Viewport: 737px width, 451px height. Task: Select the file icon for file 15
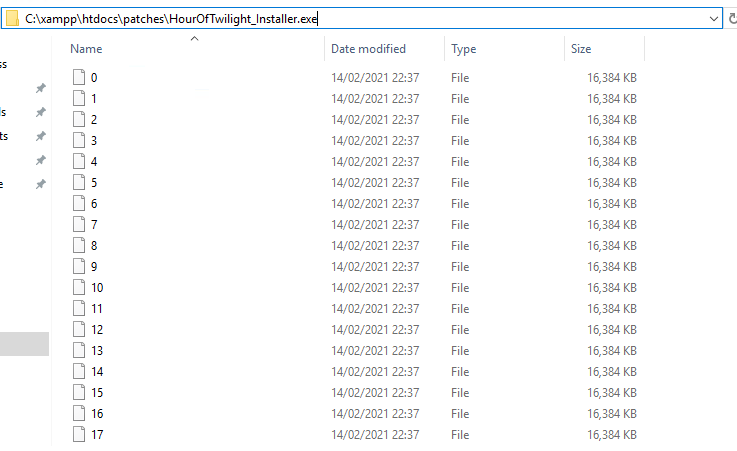[x=79, y=392]
